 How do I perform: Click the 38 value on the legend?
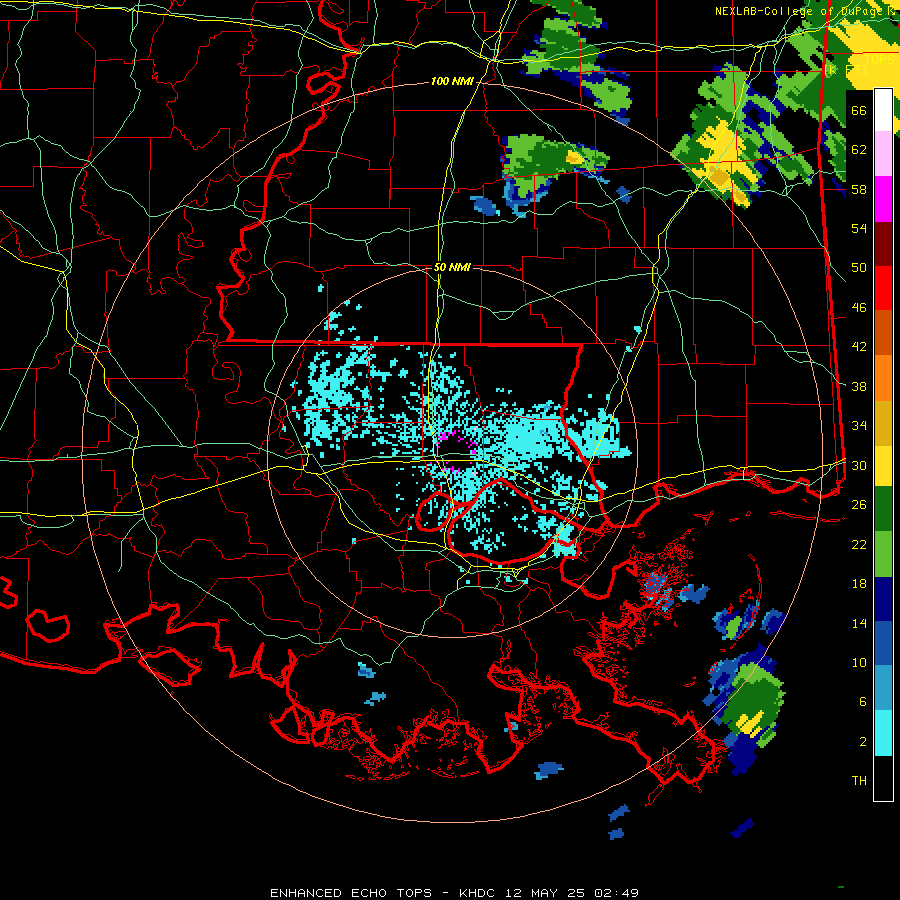pyautogui.click(x=859, y=386)
